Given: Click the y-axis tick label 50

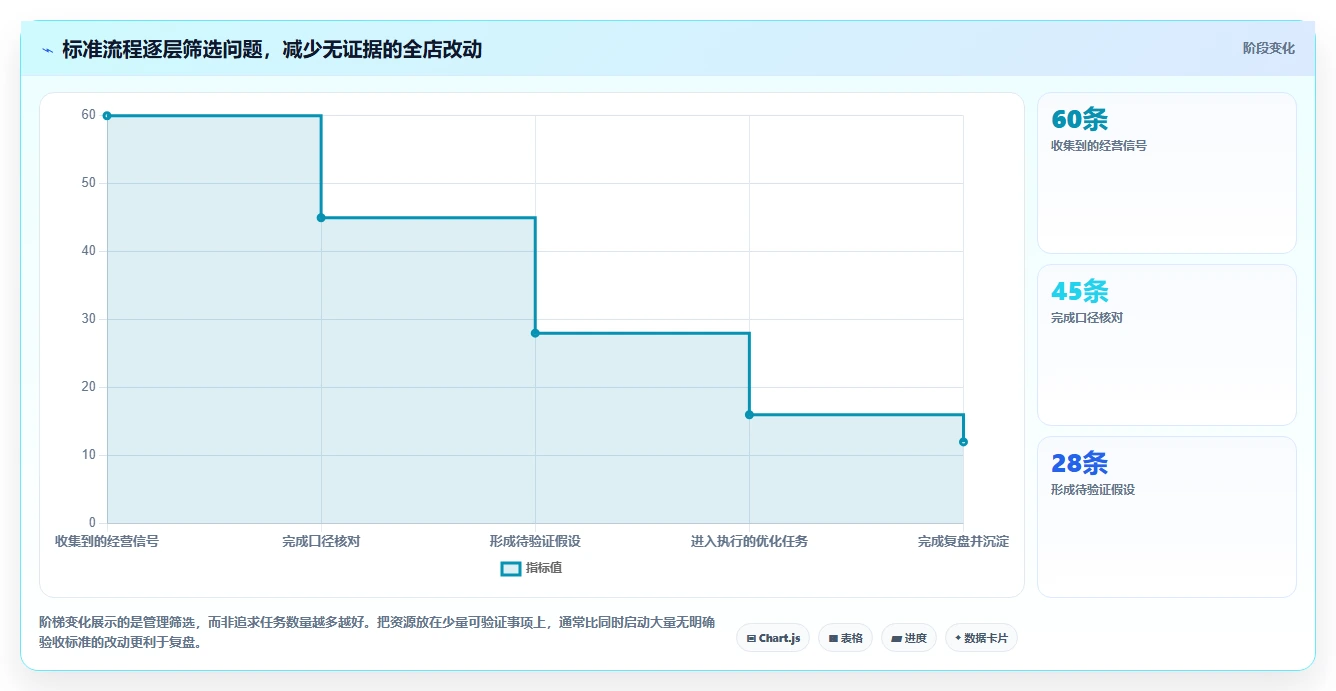Looking at the screenshot, I should (x=89, y=183).
